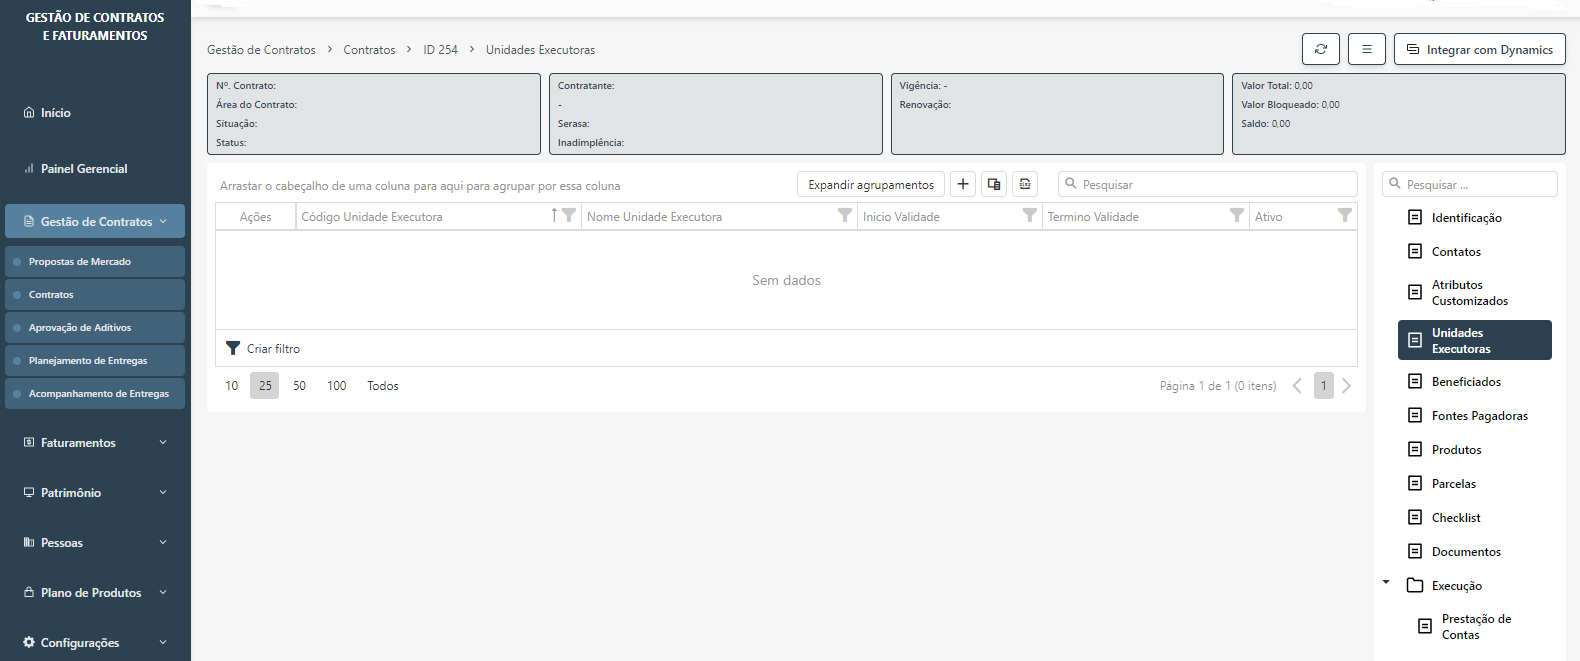
Task: Open filter on Nome Unidade Executora column
Action: 845,216
